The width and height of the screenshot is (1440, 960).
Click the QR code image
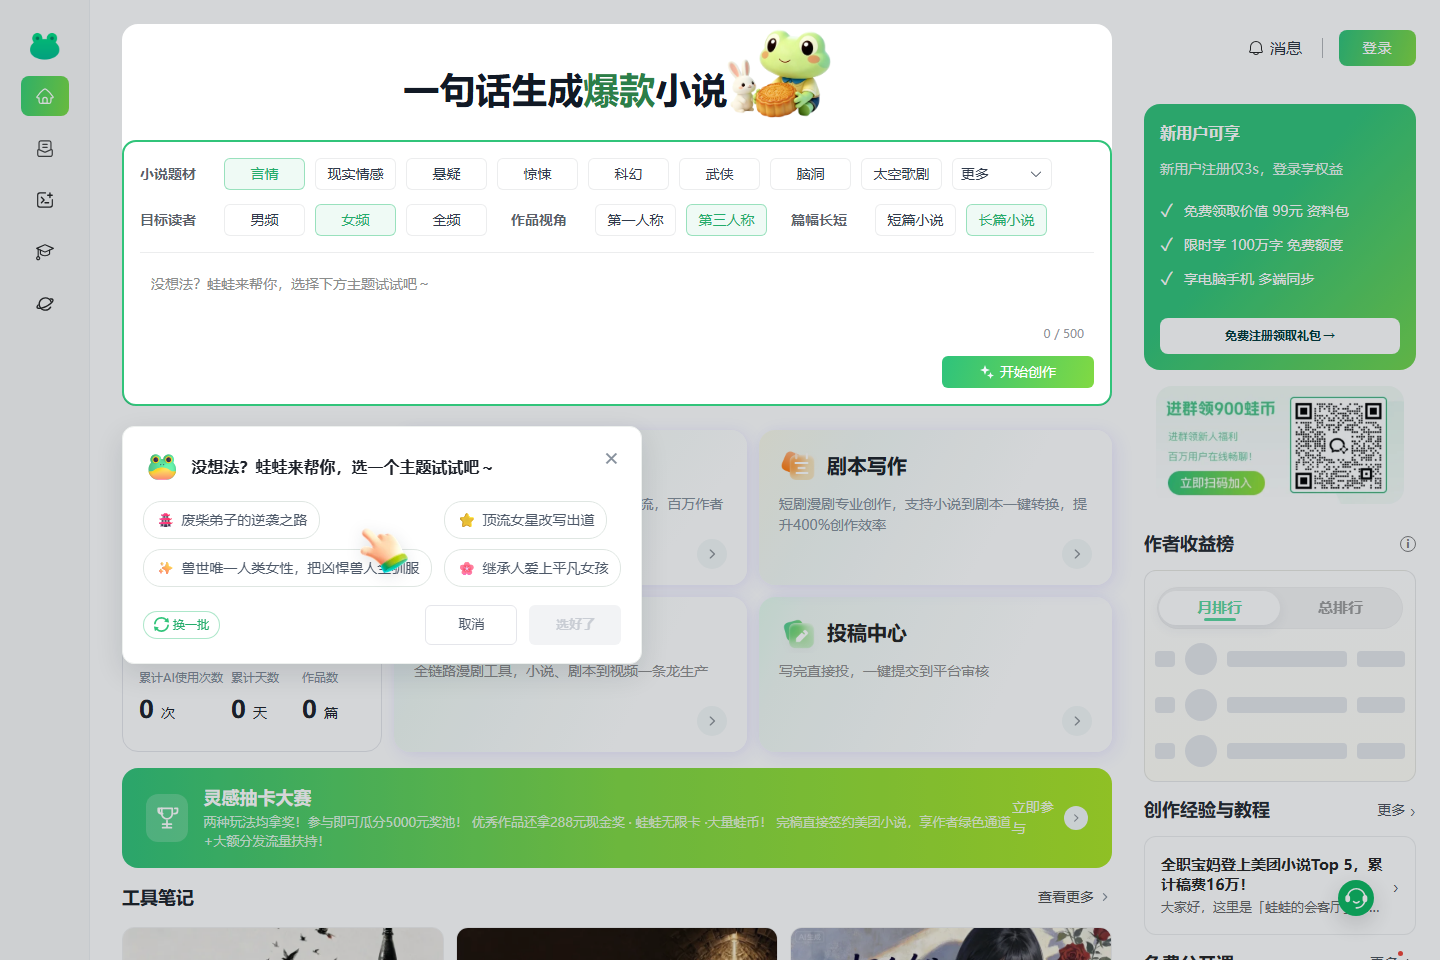[x=1338, y=445]
